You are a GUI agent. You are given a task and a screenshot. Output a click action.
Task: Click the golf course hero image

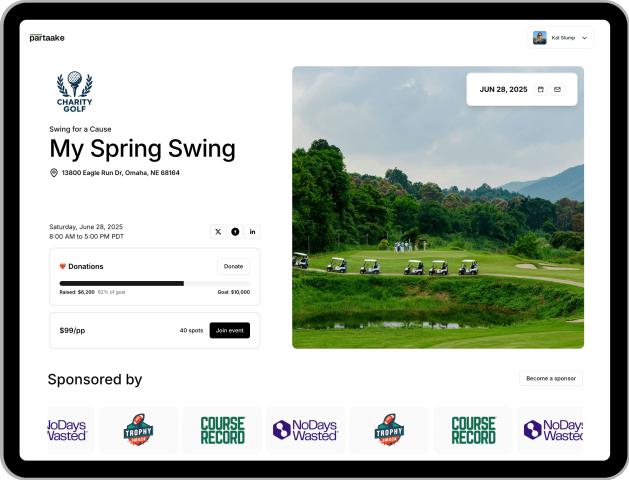438,207
